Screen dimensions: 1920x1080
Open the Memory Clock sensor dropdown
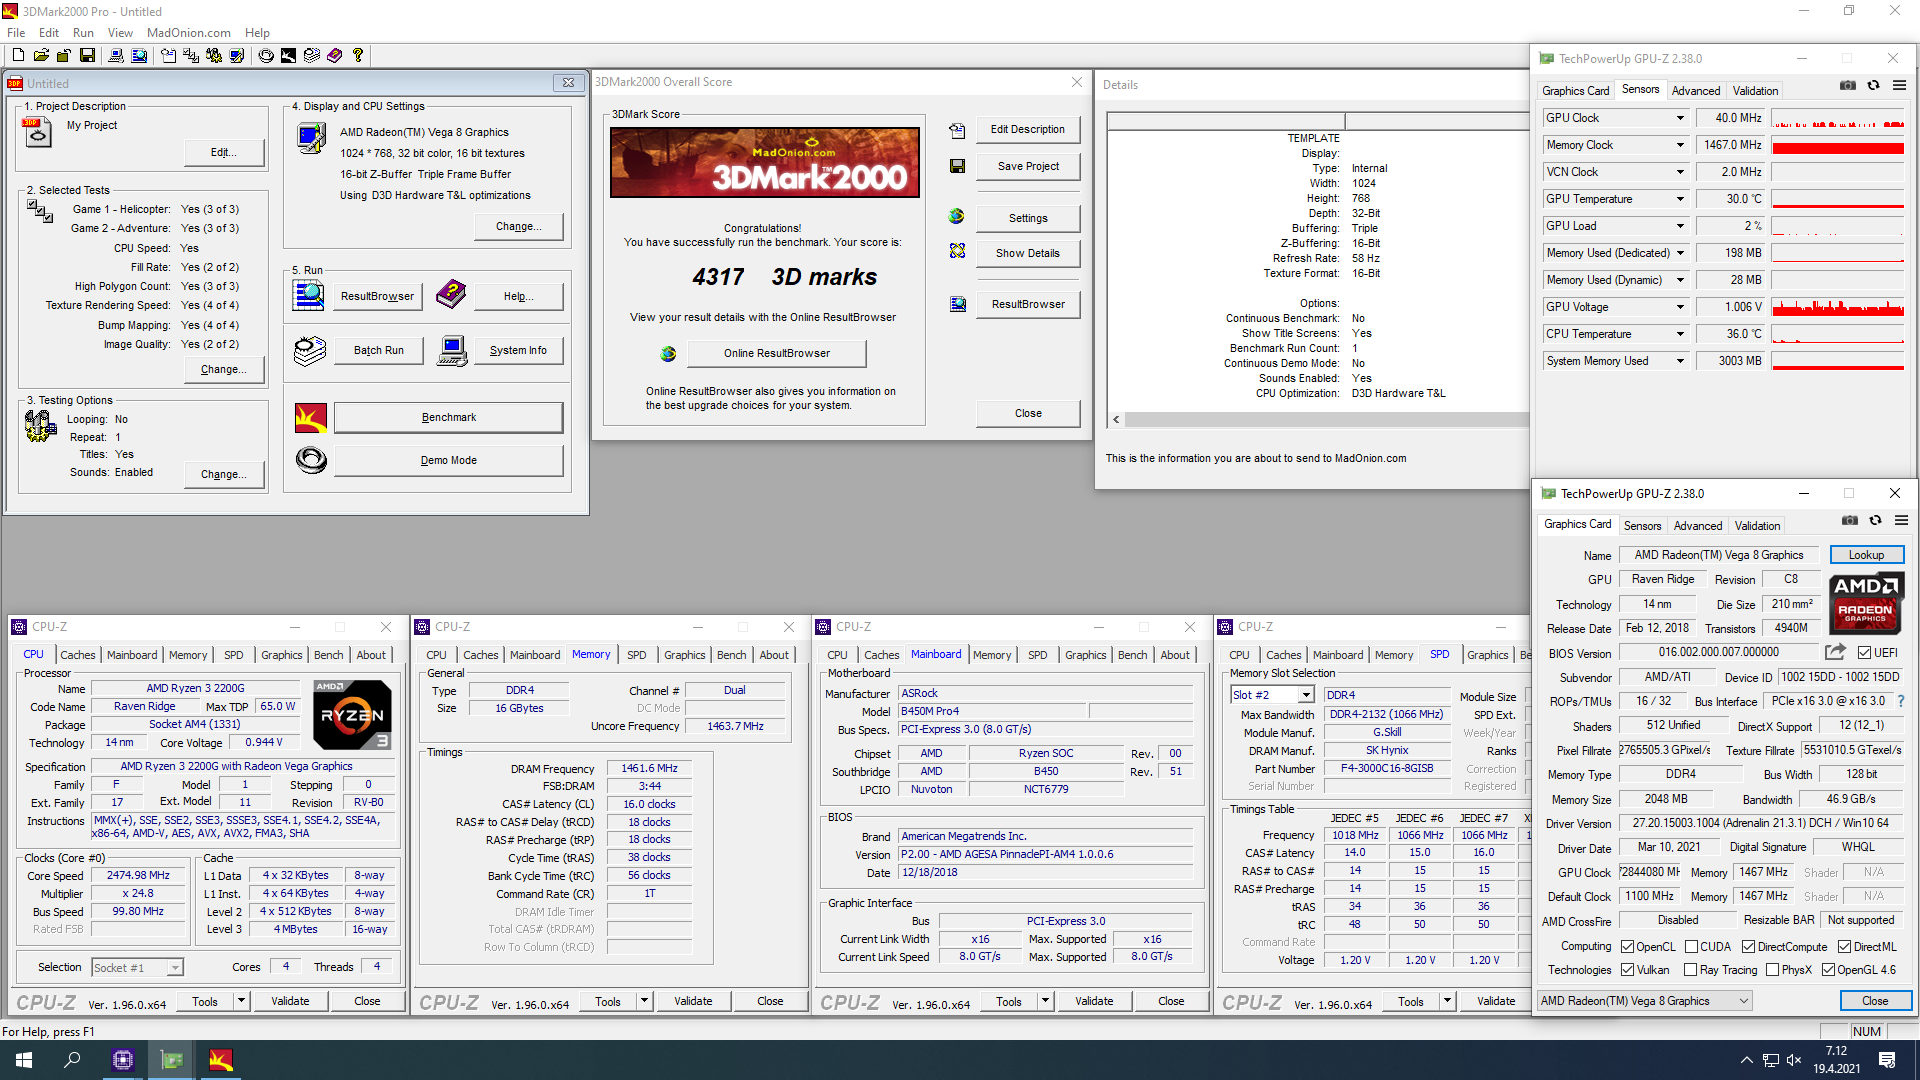point(1680,145)
